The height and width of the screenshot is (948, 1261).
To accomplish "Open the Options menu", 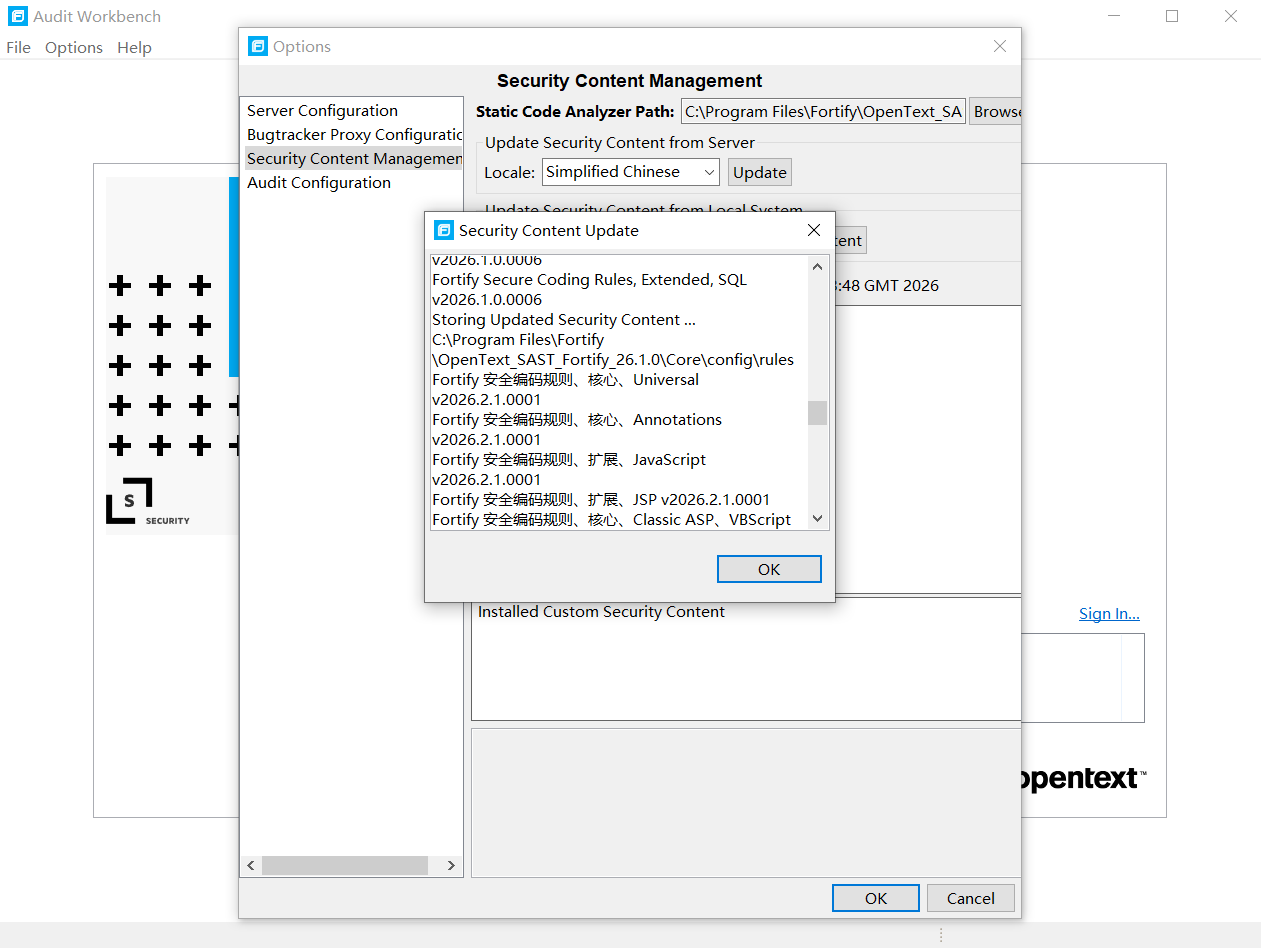I will pos(74,47).
